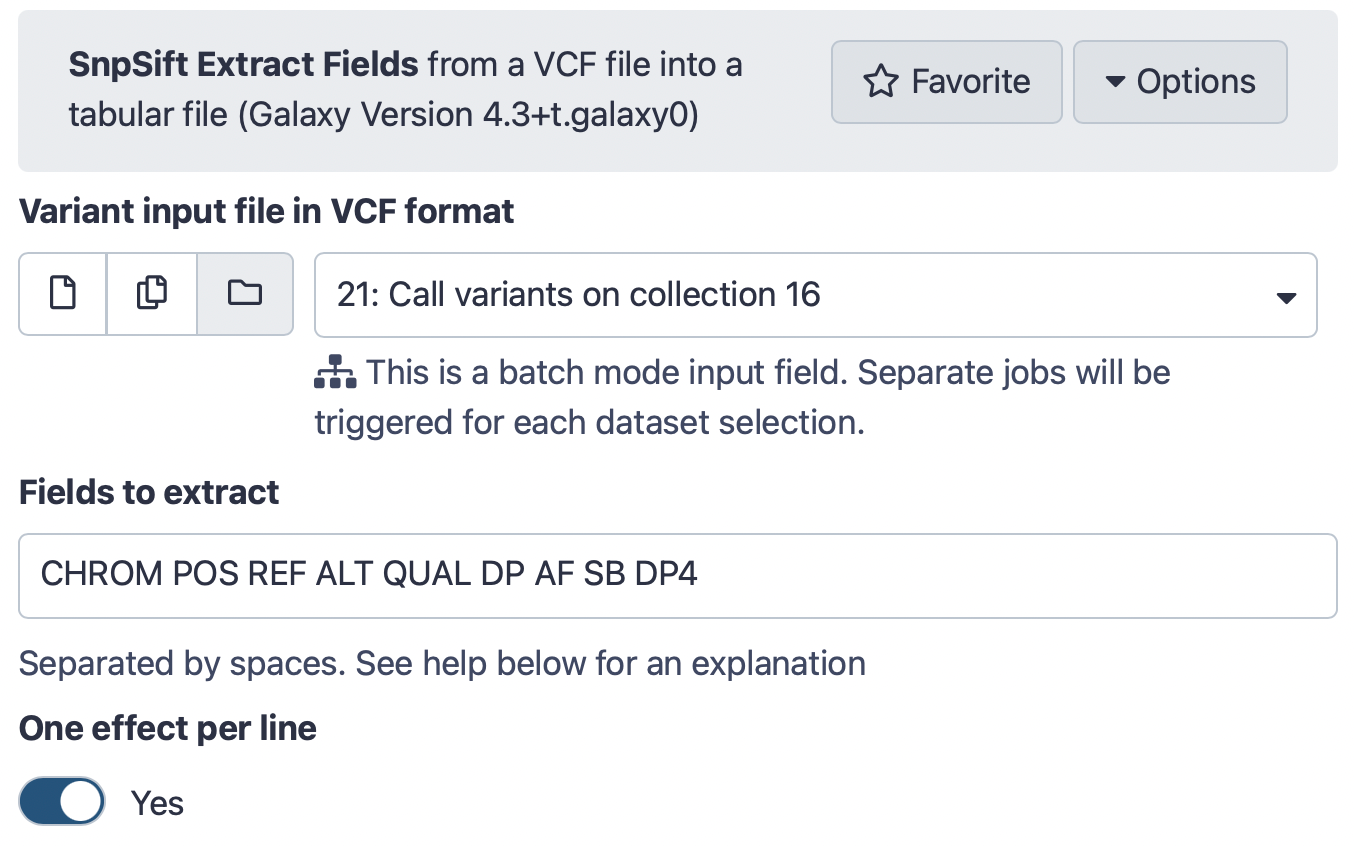Viewport: 1354px width, 846px height.
Task: Click the SnpSift Extract Fields title
Action: tap(243, 65)
